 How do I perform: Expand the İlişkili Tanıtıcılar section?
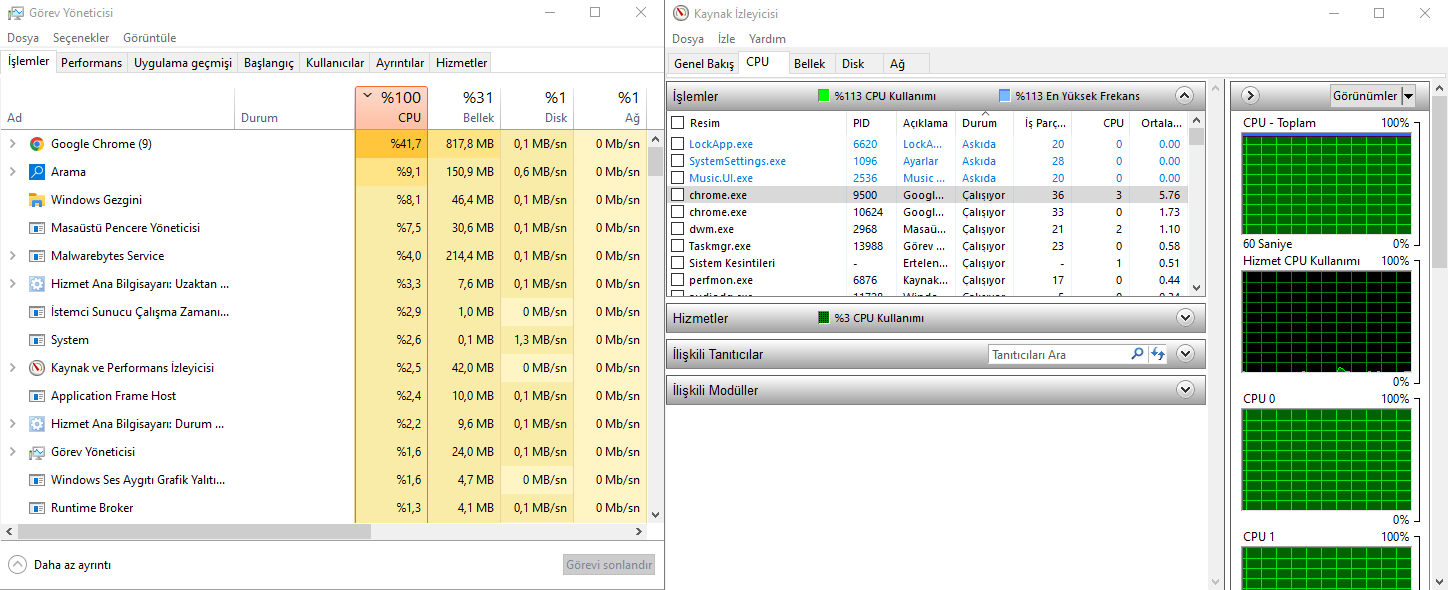(x=1185, y=354)
